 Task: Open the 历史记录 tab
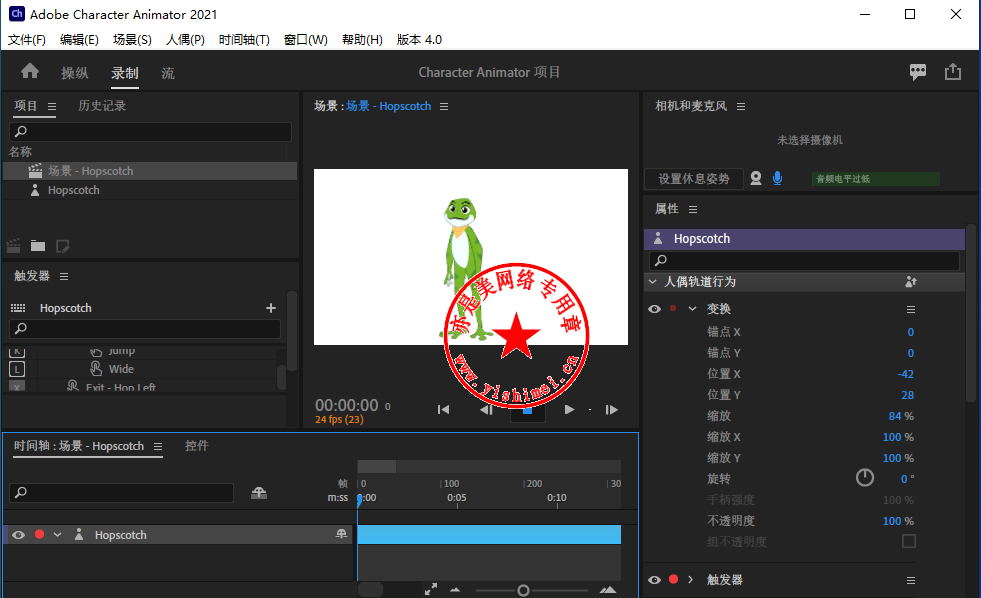[102, 106]
